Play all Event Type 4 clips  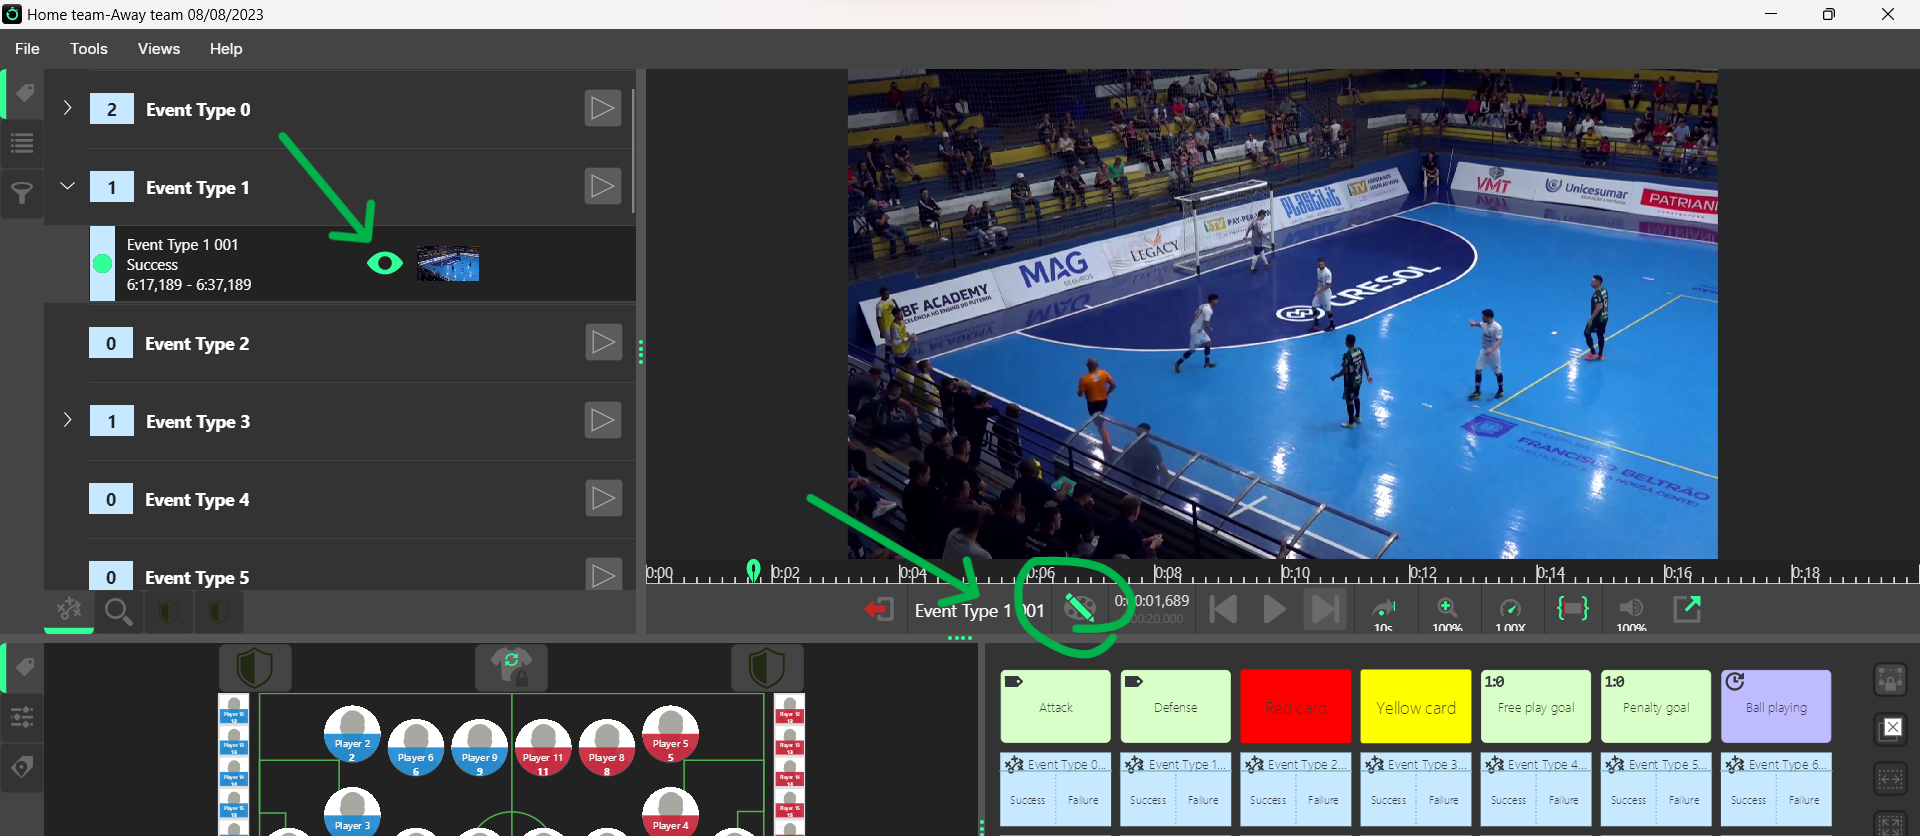click(603, 498)
